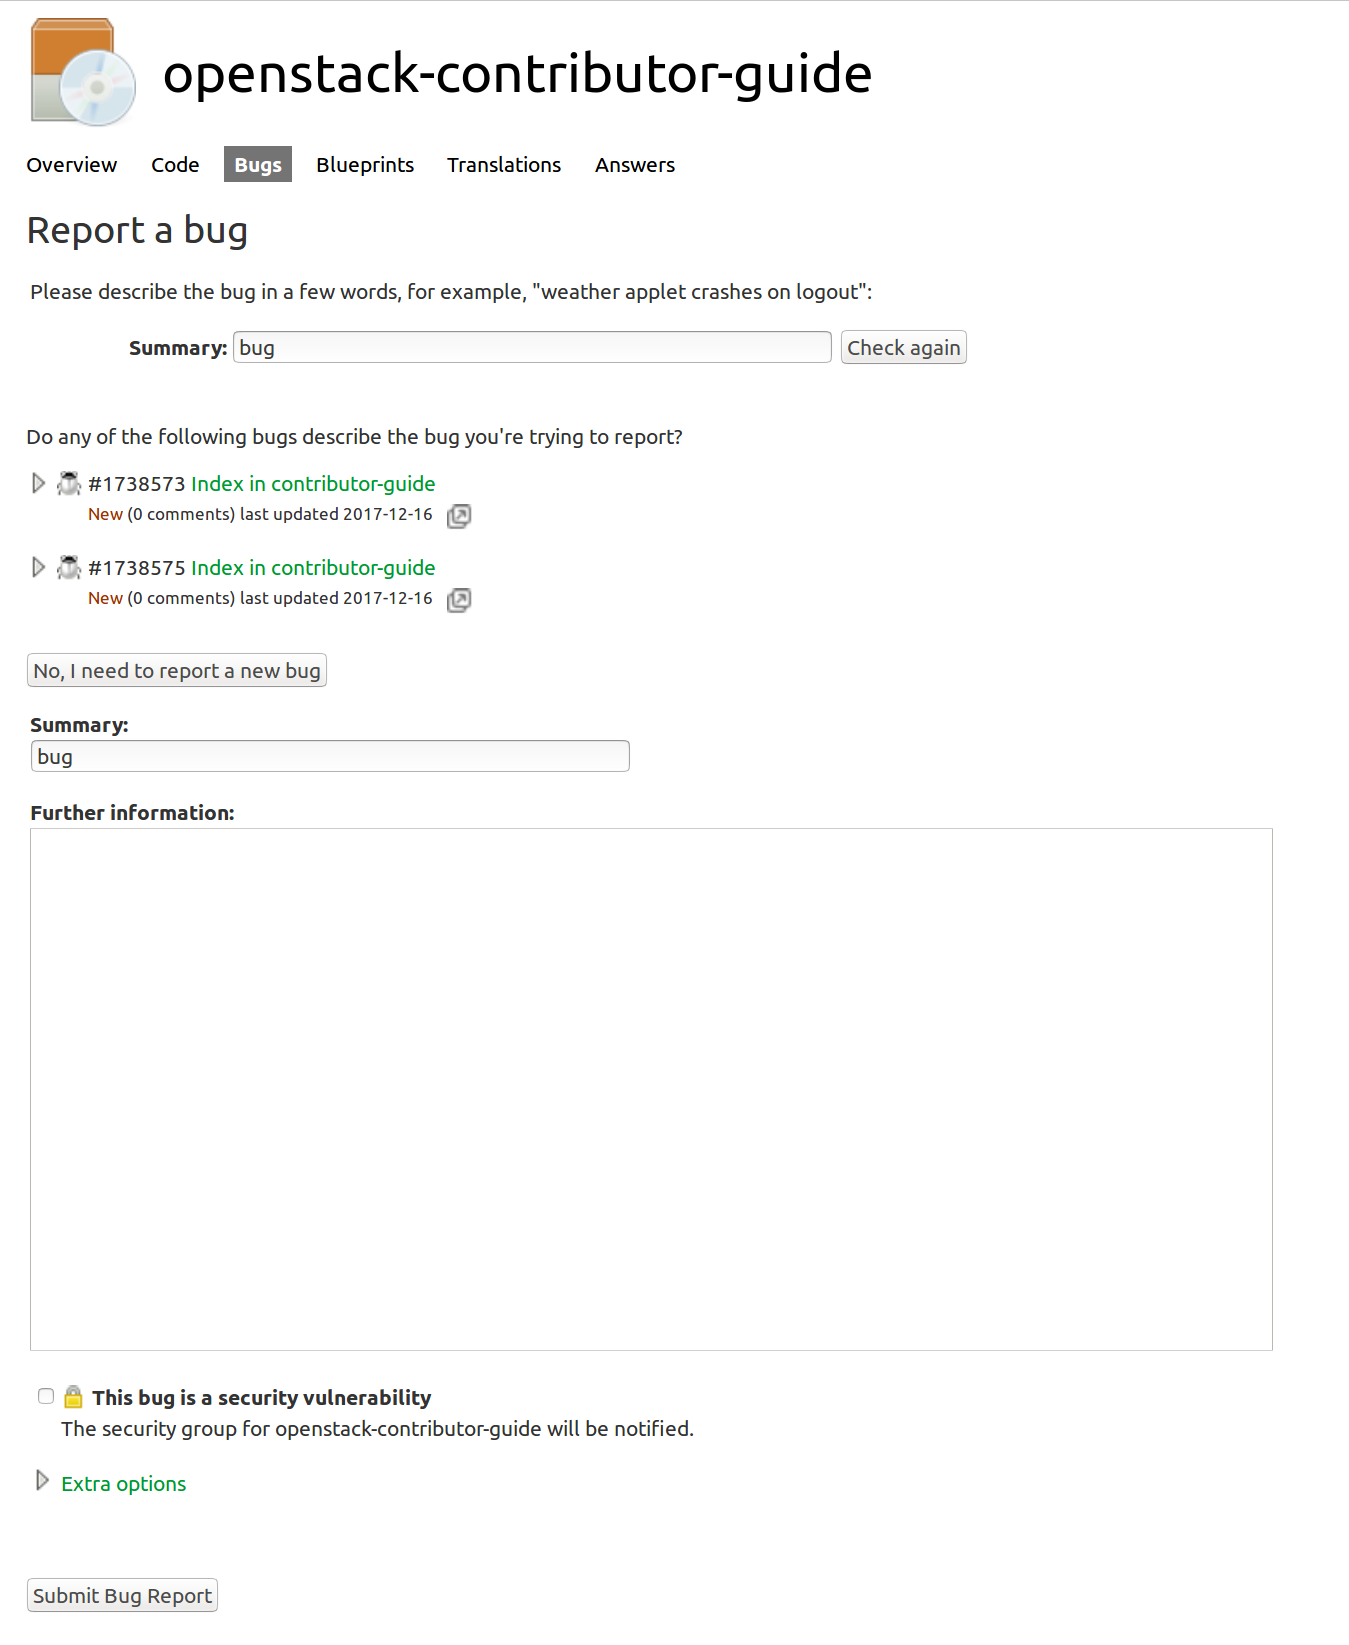Screen dimensions: 1349x1645
Task: Open the first Index in contributor-guide link
Action: coord(313,484)
